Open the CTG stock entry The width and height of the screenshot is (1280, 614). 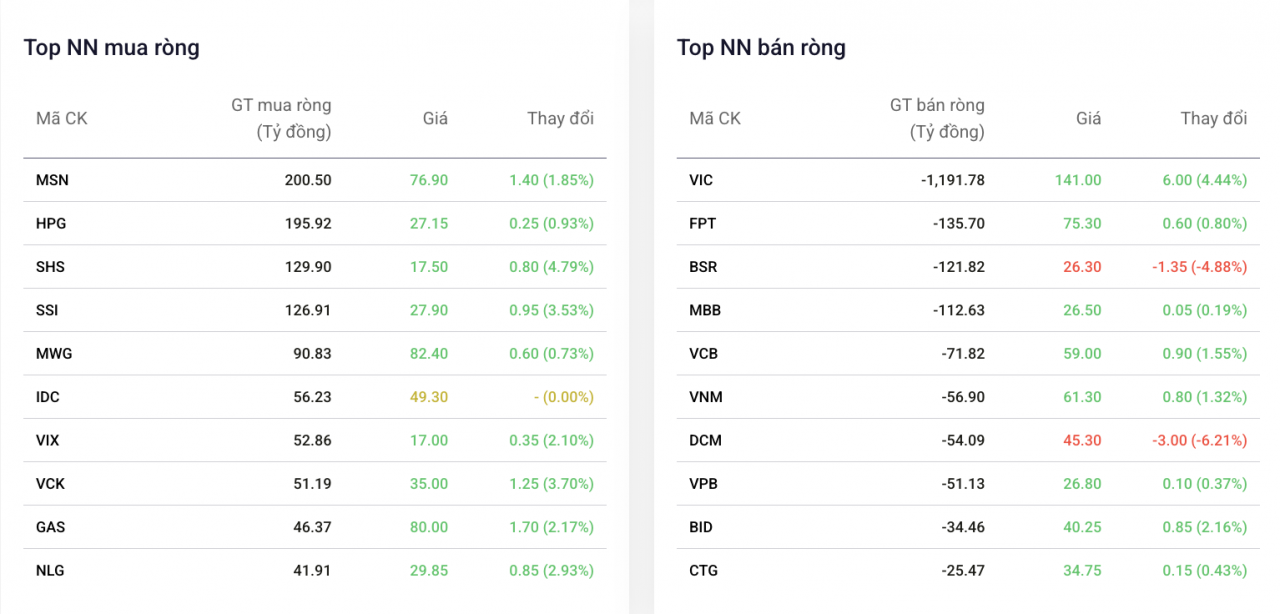pos(703,570)
